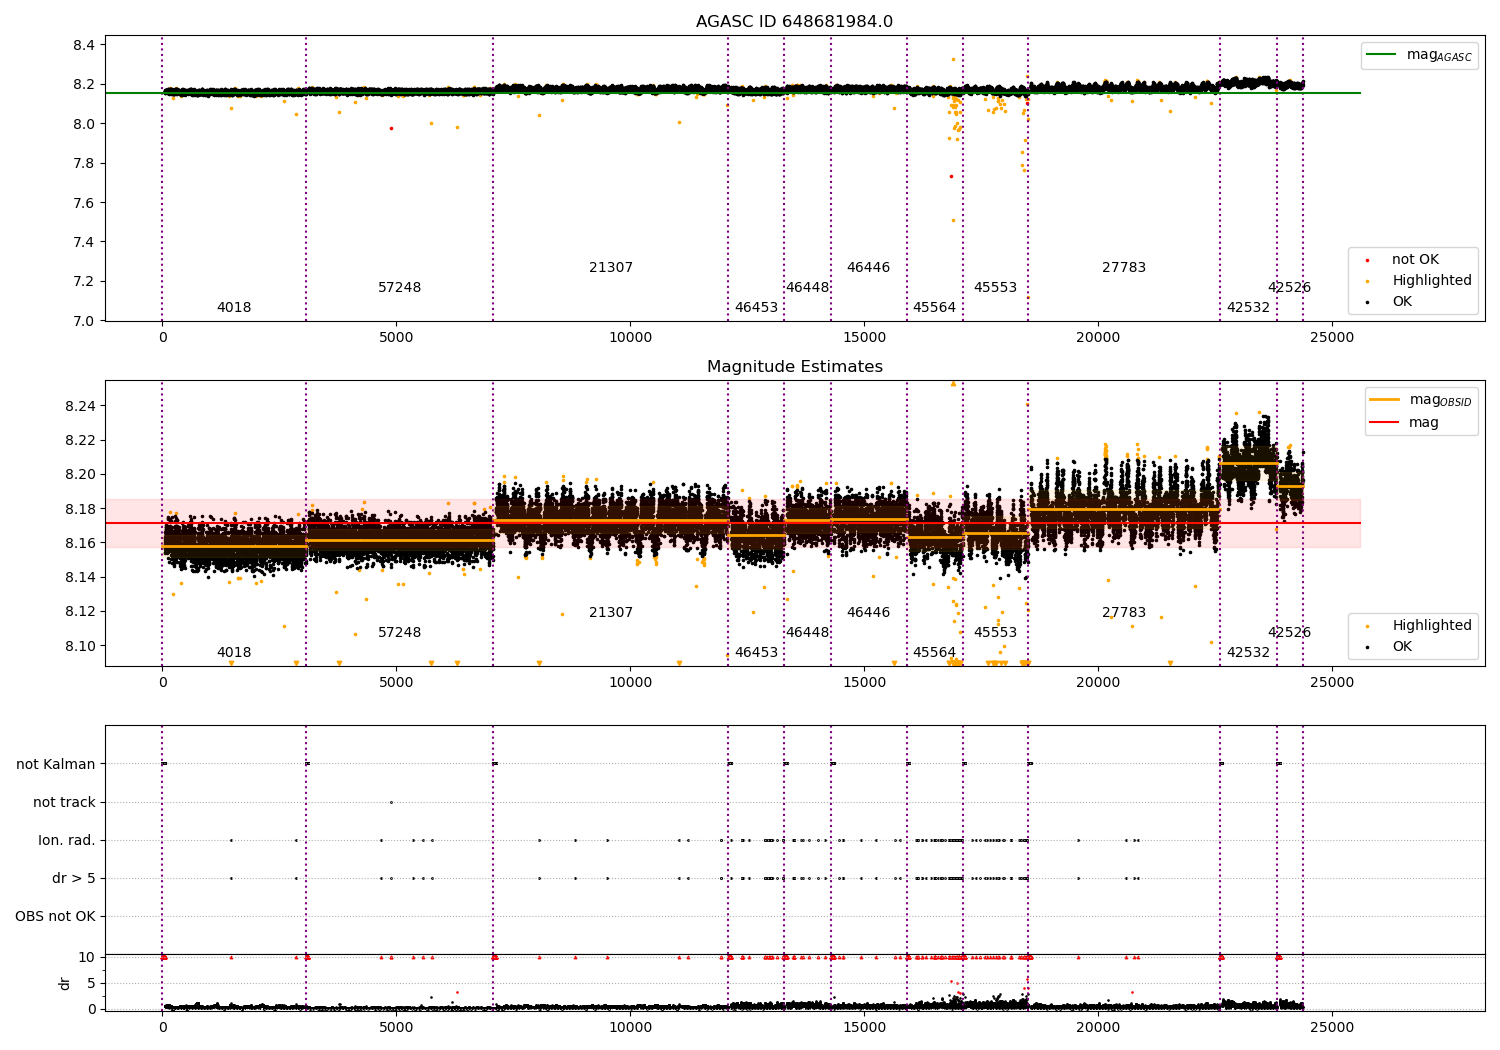The image size is (1500, 1050).
Task: Select the Magnitude Estimates subplot title
Action: [x=794, y=367]
